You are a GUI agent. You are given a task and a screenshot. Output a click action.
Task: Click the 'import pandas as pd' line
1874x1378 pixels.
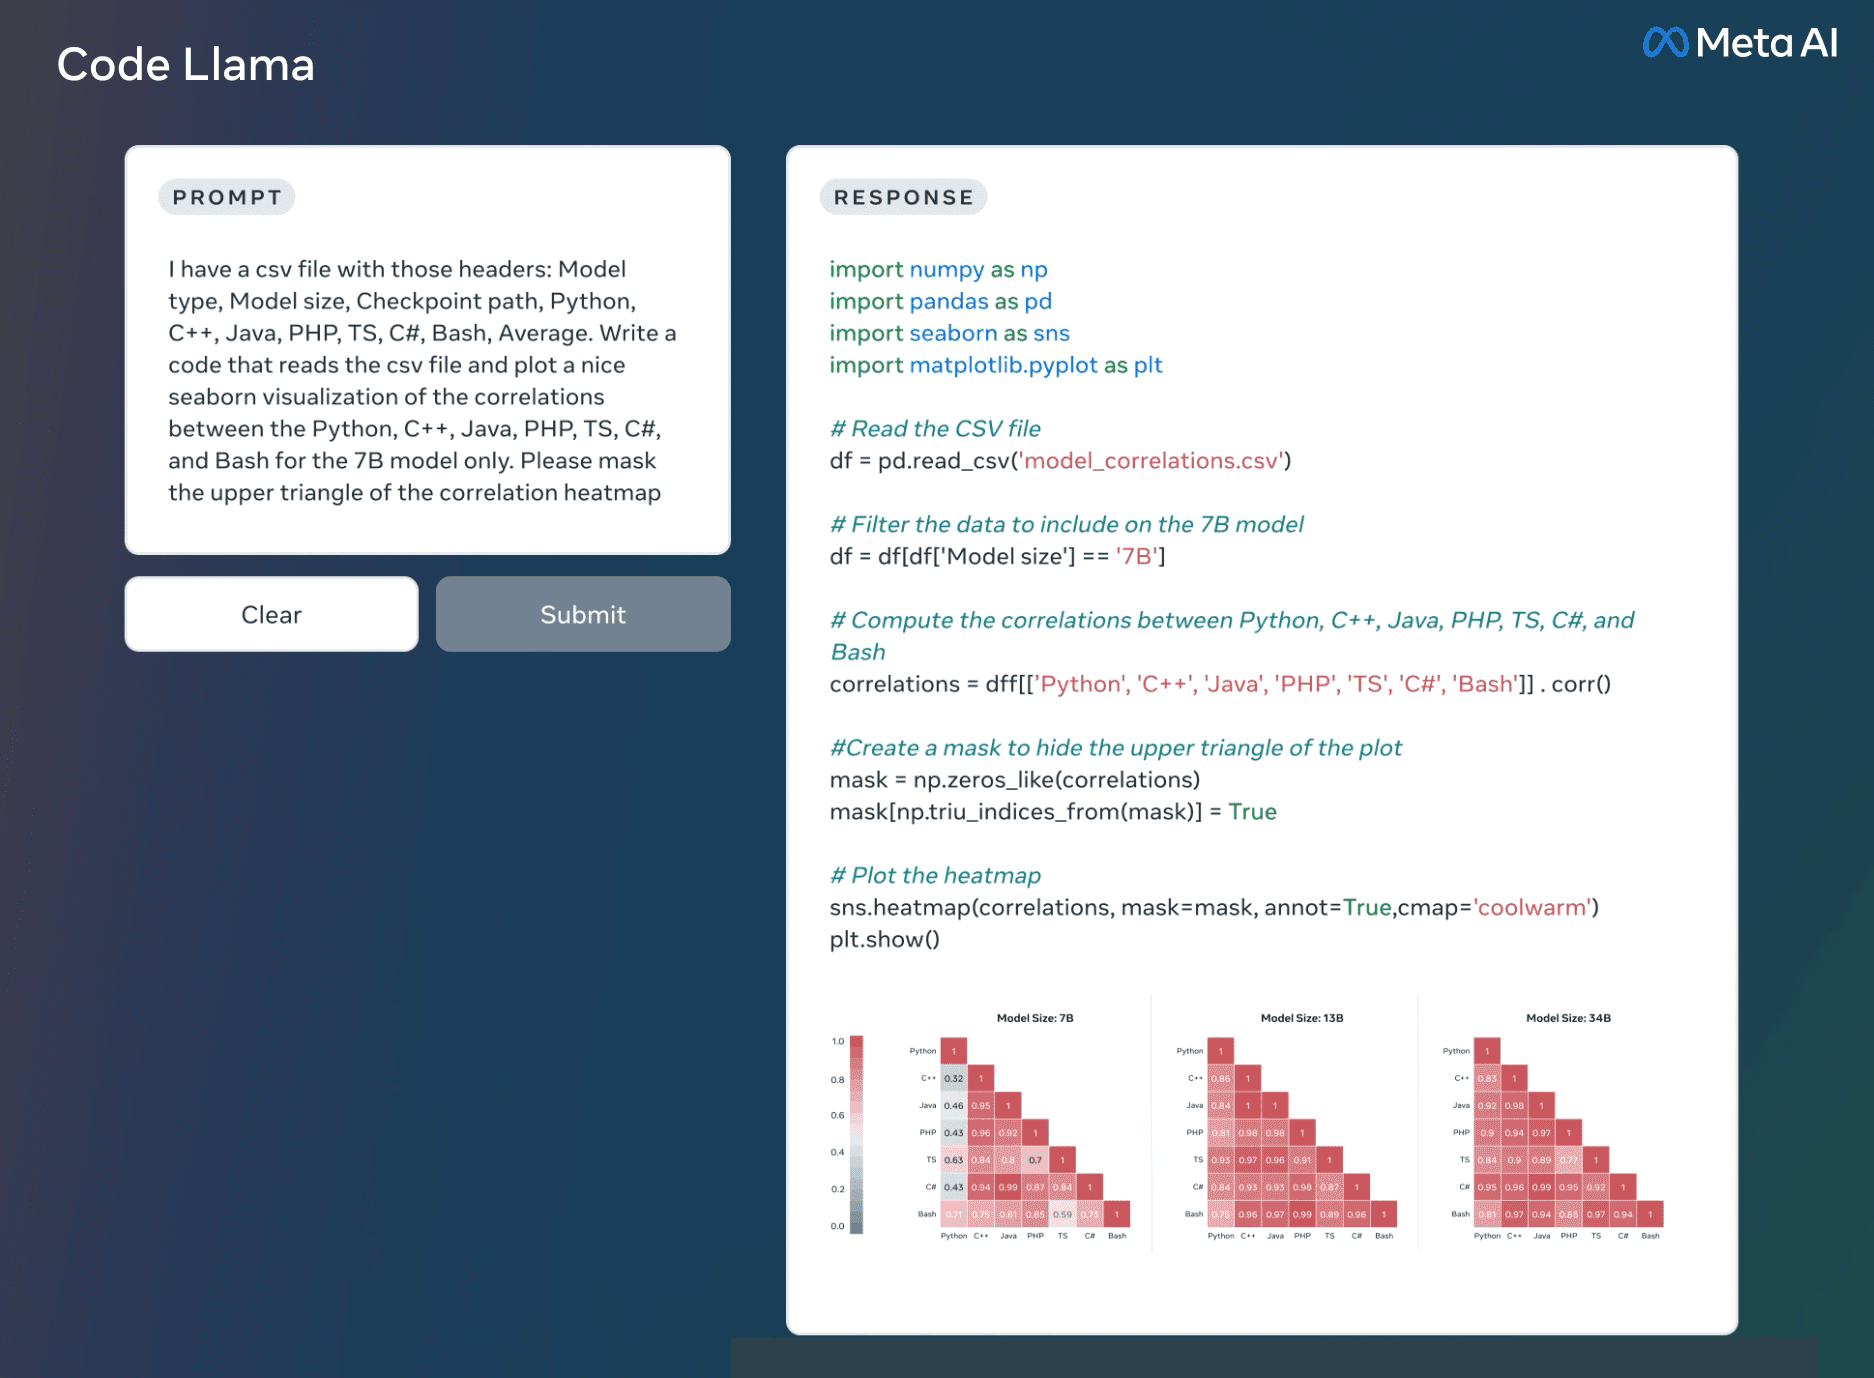940,301
